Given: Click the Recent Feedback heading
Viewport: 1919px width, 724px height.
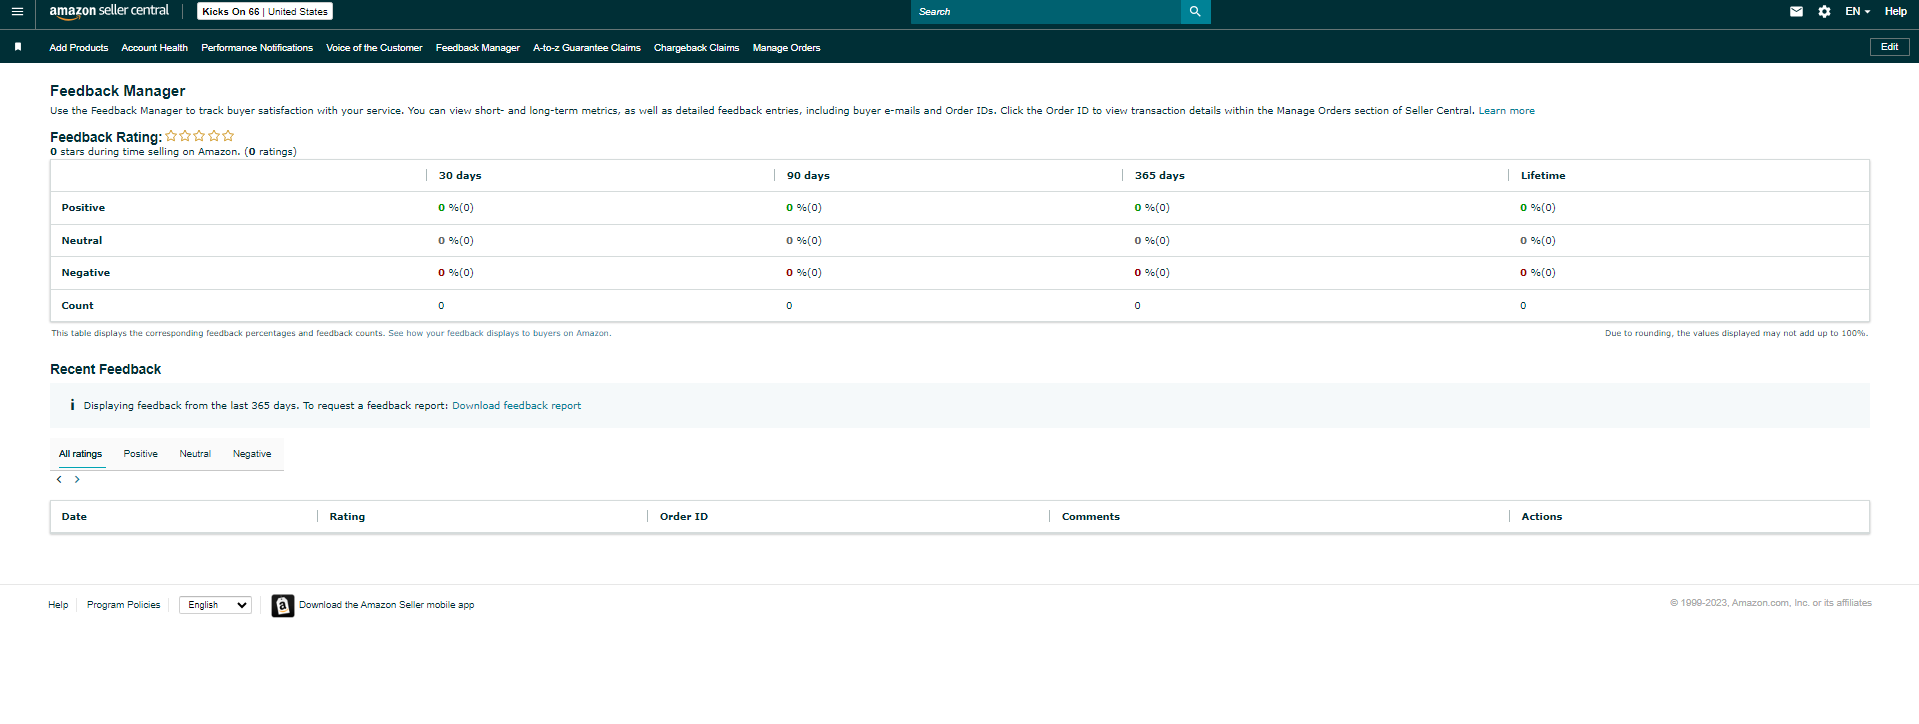Looking at the screenshot, I should tap(106, 370).
